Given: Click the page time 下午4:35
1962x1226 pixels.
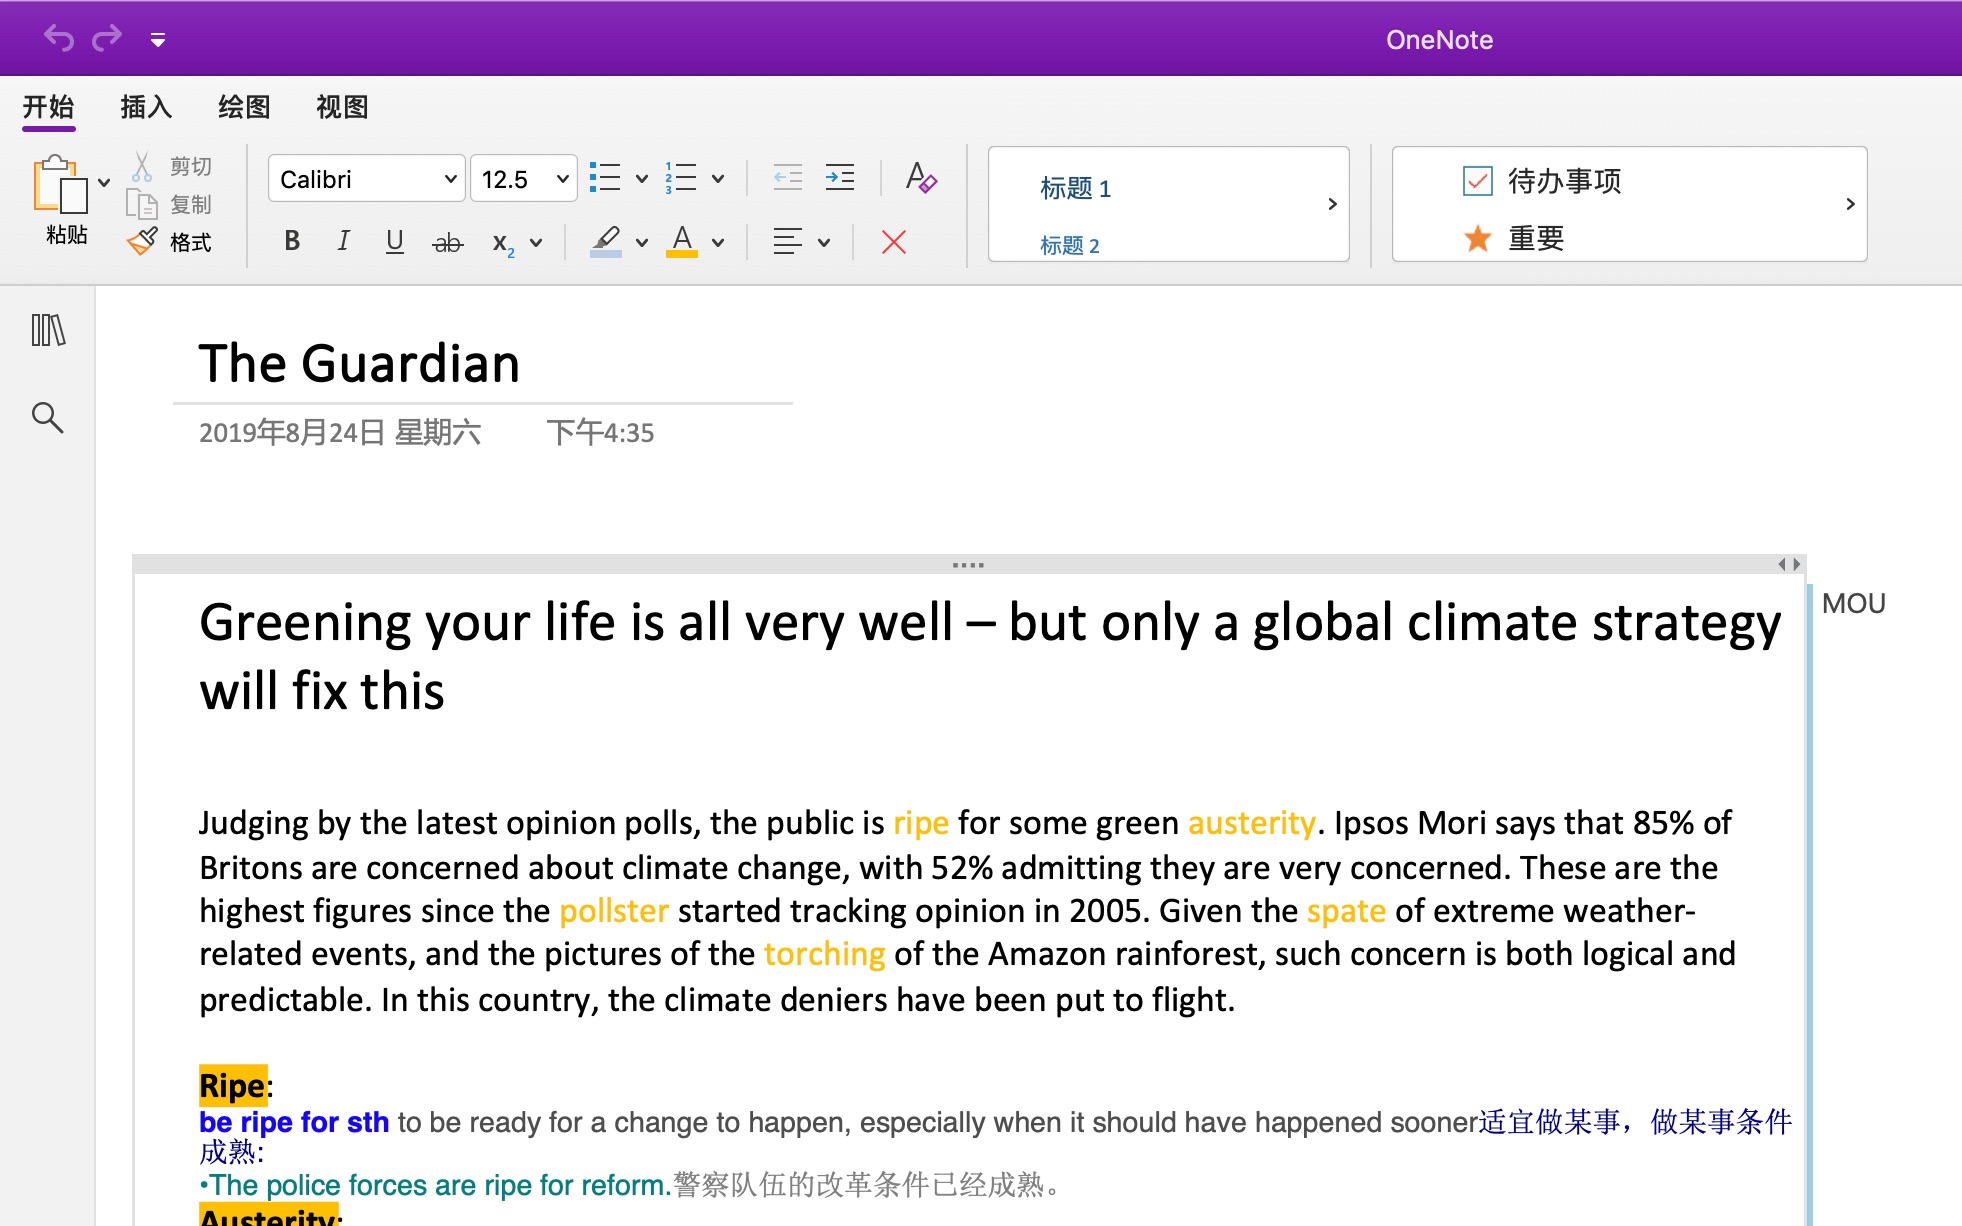Looking at the screenshot, I should [x=600, y=433].
